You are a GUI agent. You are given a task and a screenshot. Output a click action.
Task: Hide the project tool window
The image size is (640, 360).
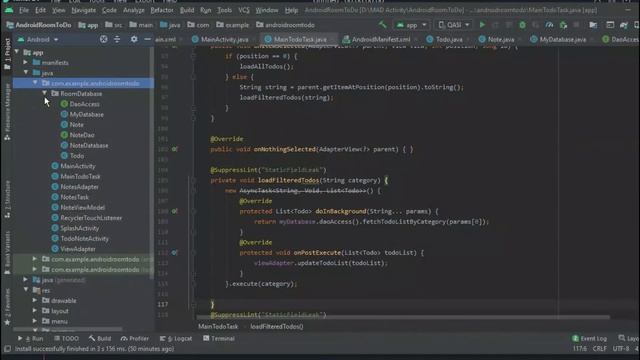(147, 39)
